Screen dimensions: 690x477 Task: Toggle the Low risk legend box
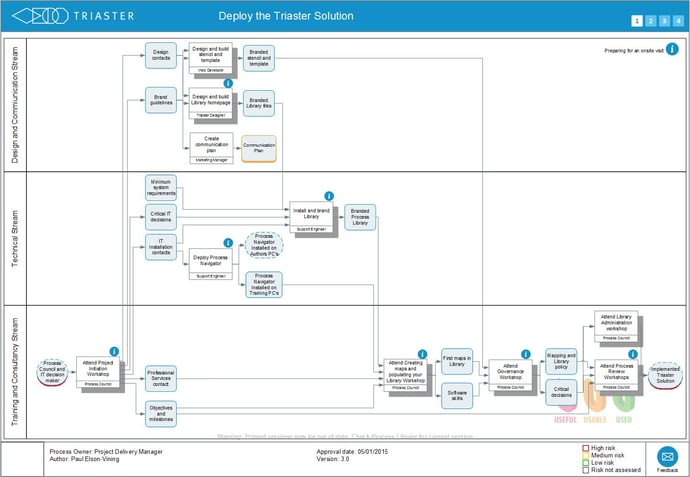click(586, 462)
